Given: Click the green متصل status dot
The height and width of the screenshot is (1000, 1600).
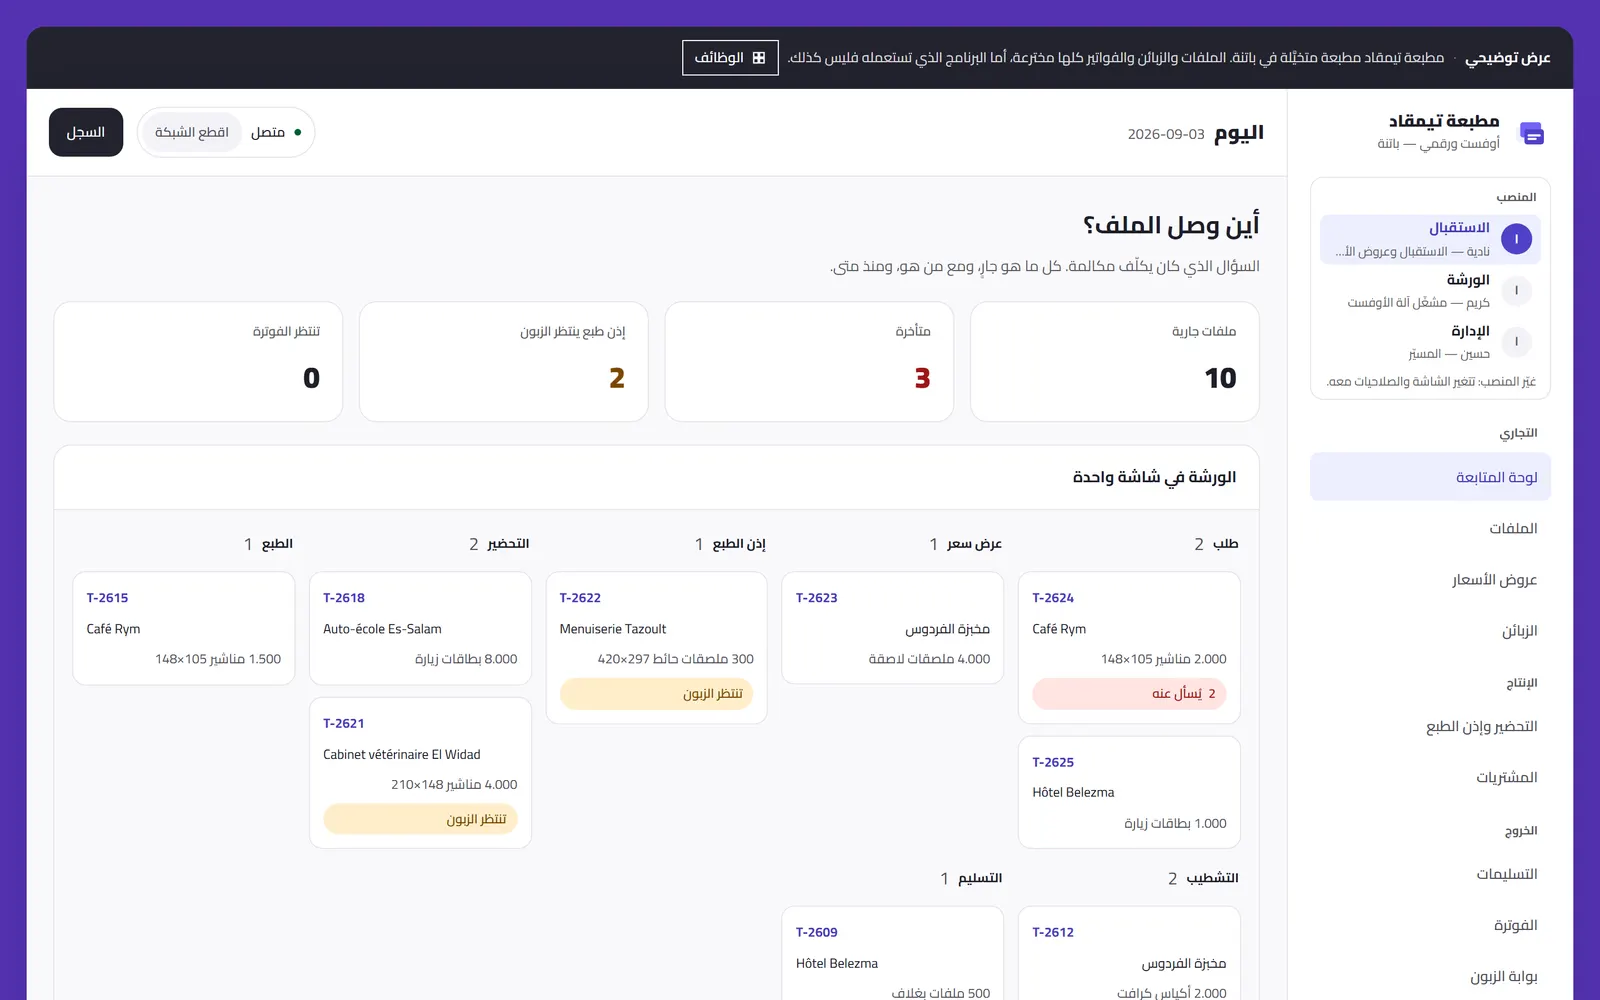Looking at the screenshot, I should click(298, 132).
